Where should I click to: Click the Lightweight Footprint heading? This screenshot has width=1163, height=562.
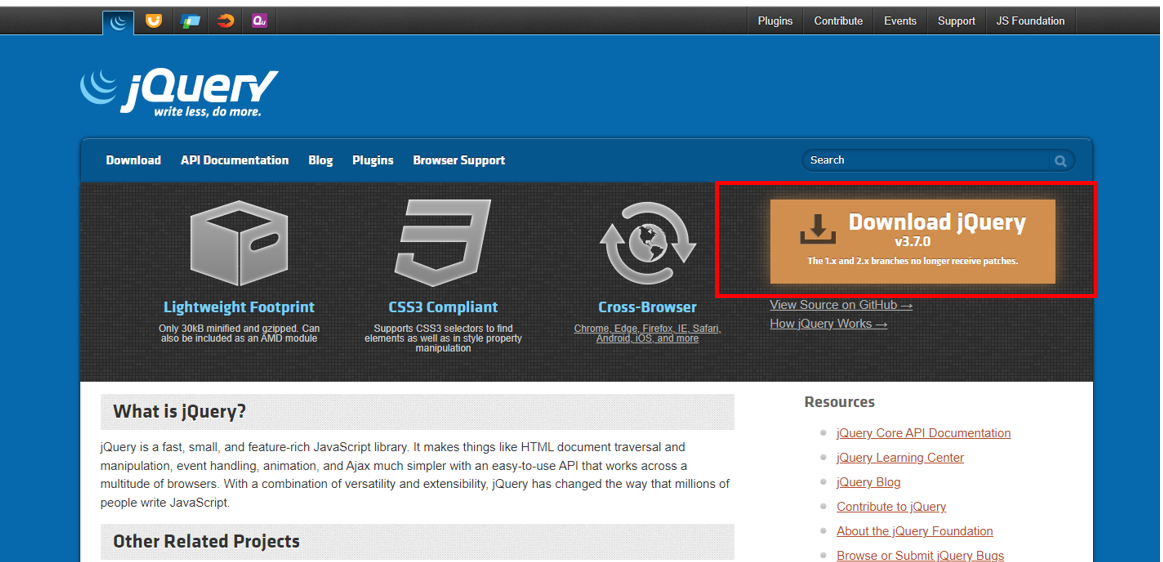point(239,307)
